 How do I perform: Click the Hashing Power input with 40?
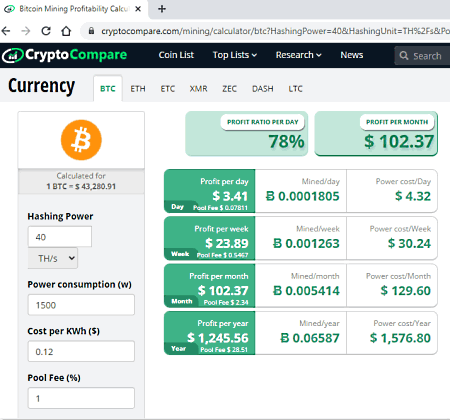point(60,237)
